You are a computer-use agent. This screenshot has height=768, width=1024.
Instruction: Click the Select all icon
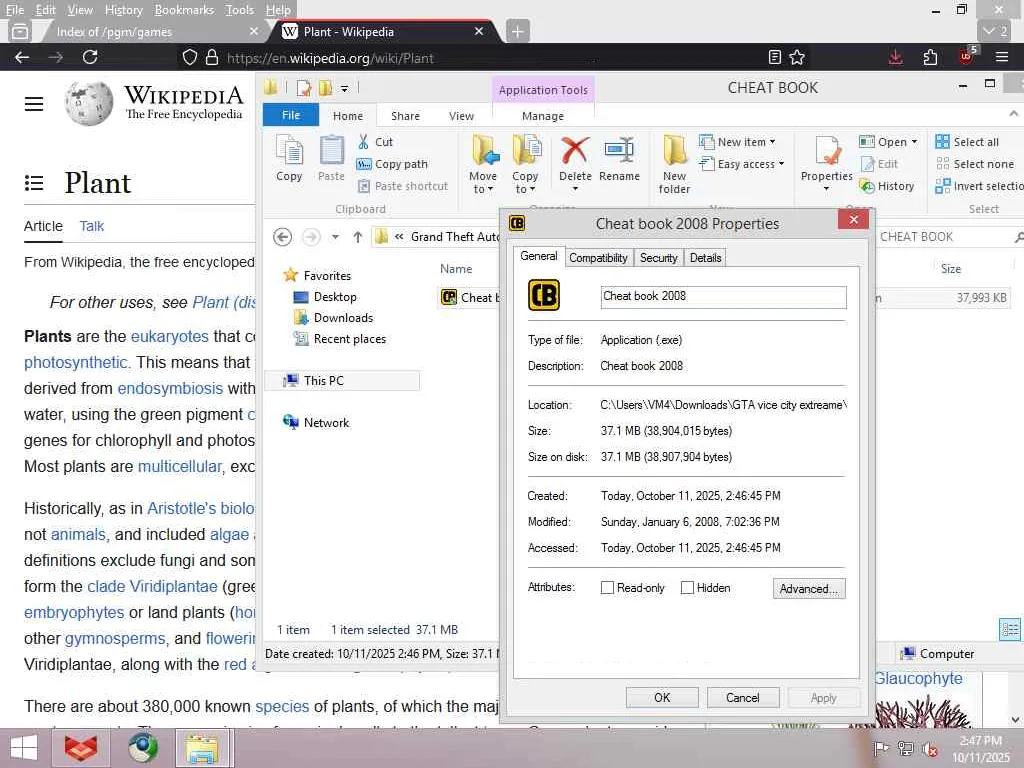tap(942, 142)
